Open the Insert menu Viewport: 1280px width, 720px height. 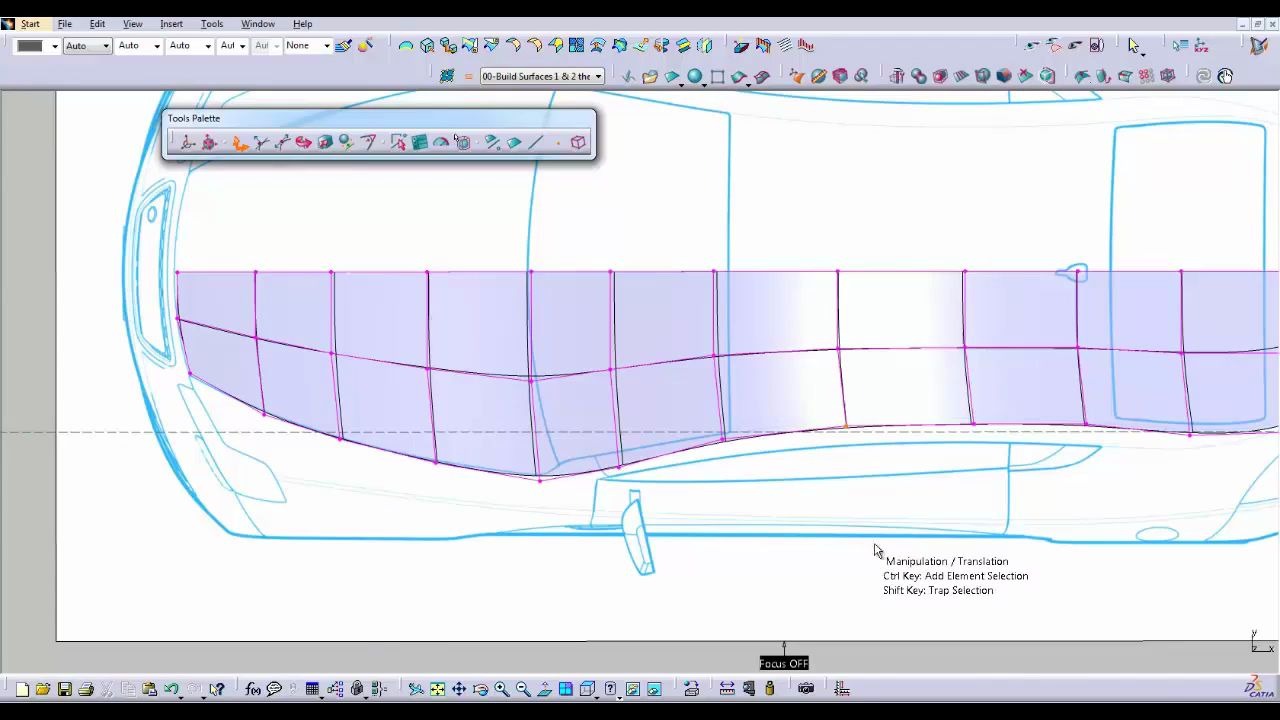tap(171, 24)
